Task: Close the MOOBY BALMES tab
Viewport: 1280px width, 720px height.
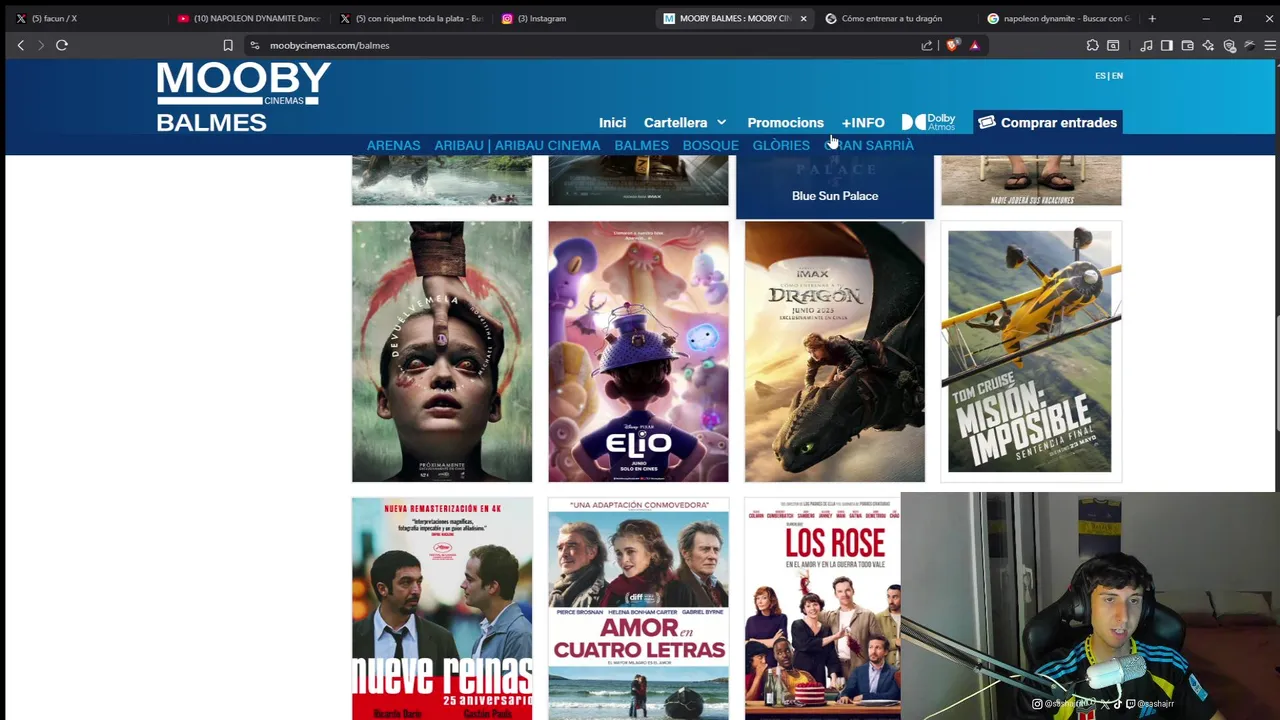Action: 803,18
